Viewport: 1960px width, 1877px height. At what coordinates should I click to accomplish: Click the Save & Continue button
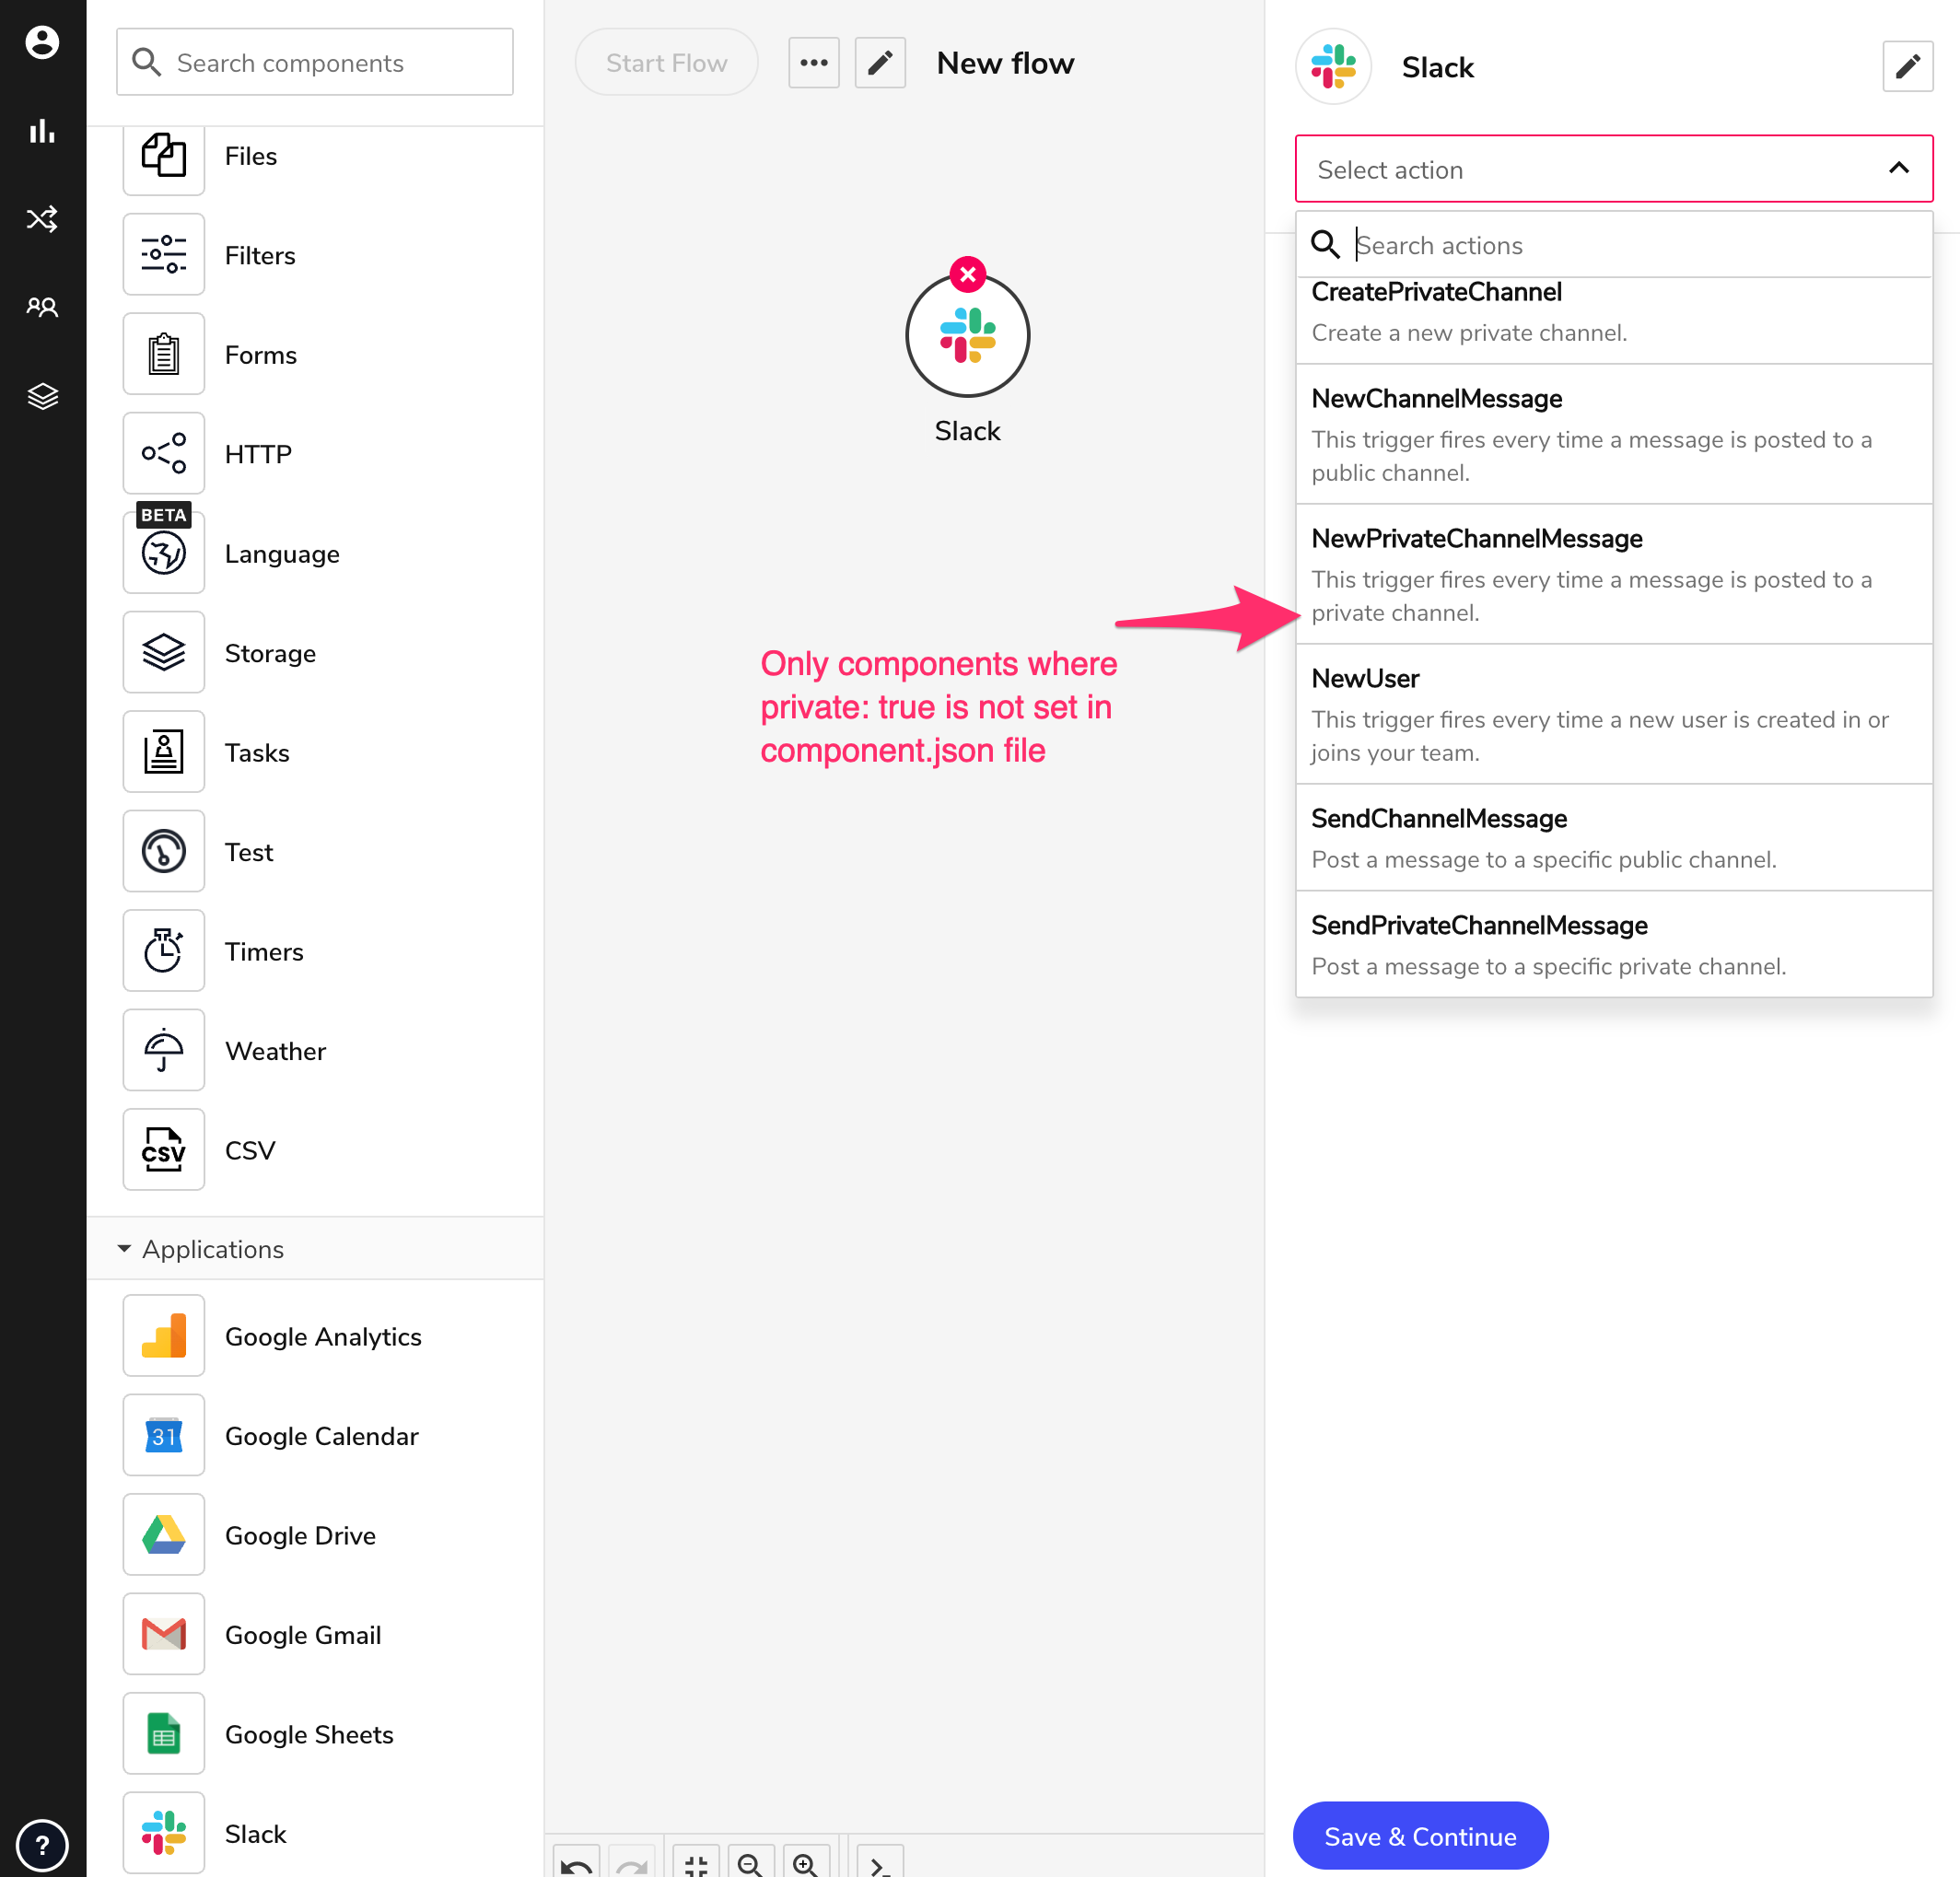click(x=1419, y=1835)
